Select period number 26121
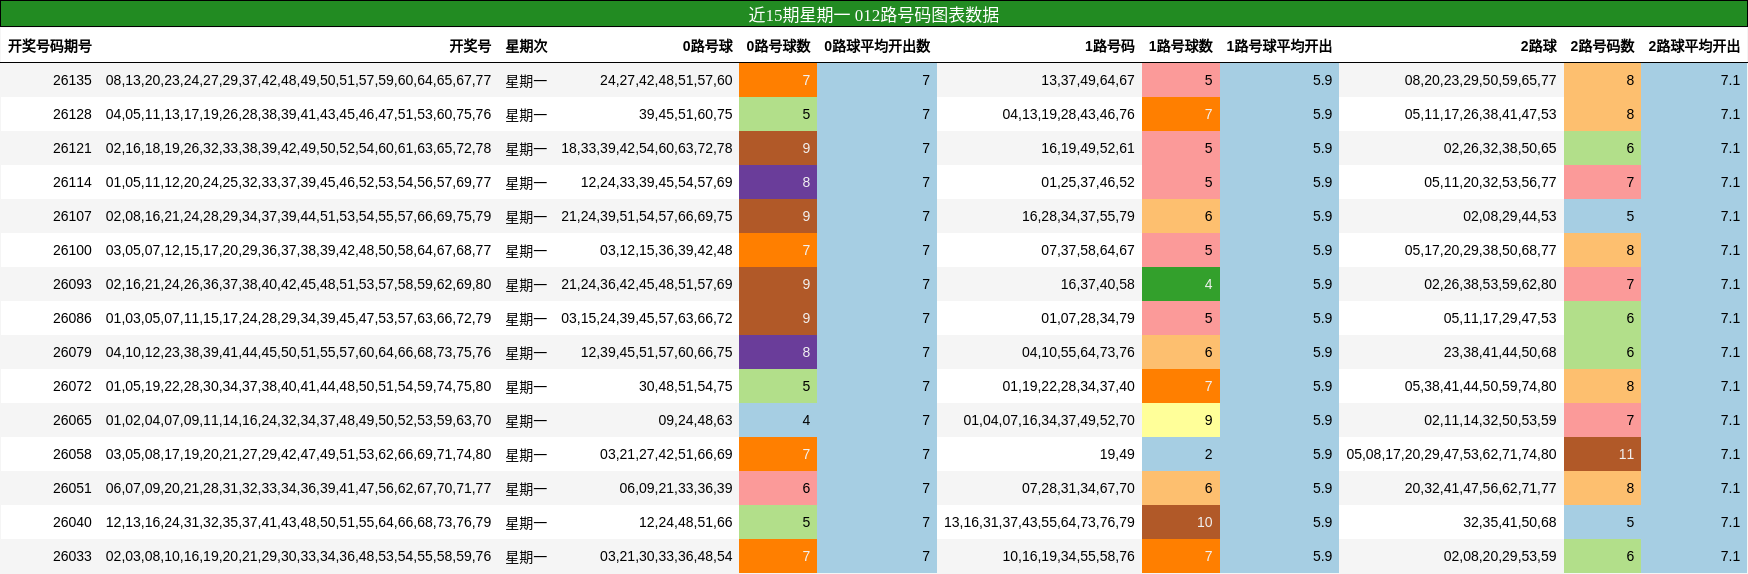Screen dimensions: 1748x574 coord(72,148)
